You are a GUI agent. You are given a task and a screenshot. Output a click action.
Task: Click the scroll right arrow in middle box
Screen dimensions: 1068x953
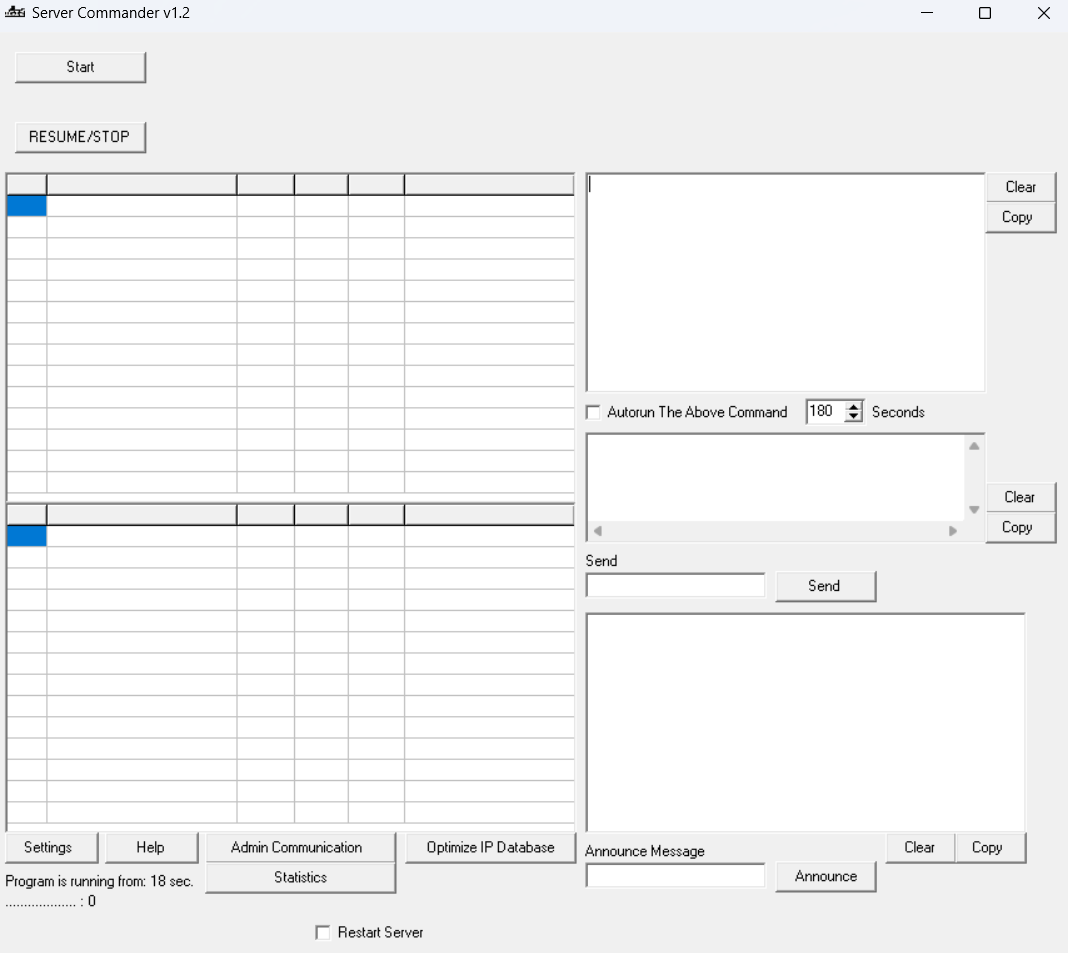pyautogui.click(x=953, y=531)
